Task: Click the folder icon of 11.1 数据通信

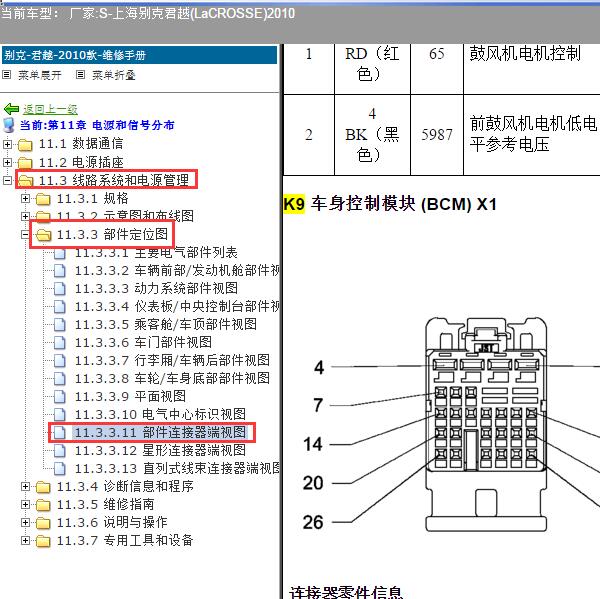Action: (25, 145)
